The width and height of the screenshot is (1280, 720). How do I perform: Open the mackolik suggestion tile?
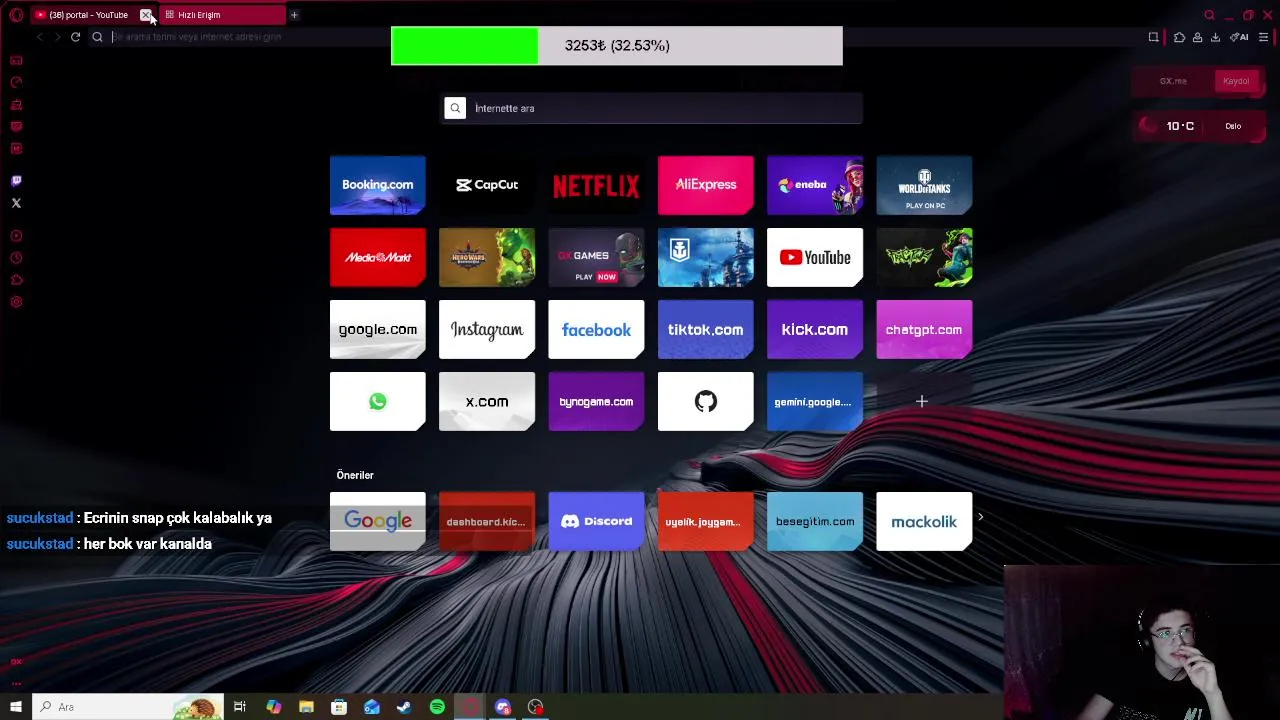(x=924, y=521)
